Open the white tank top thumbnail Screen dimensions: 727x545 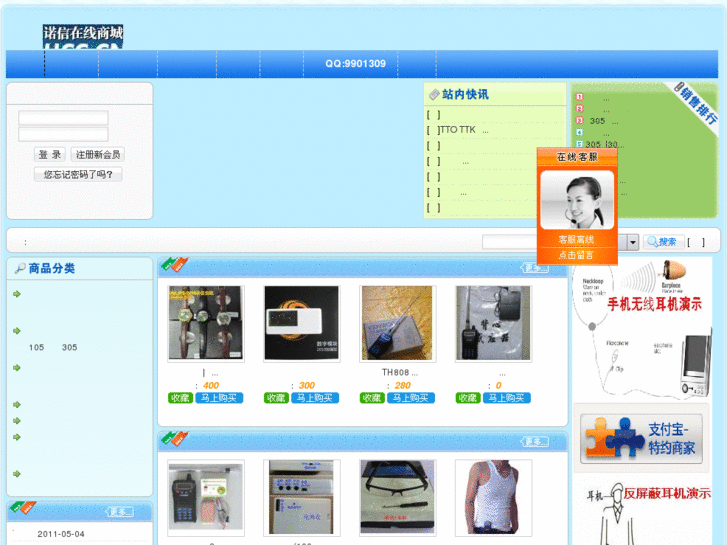tap(493, 498)
